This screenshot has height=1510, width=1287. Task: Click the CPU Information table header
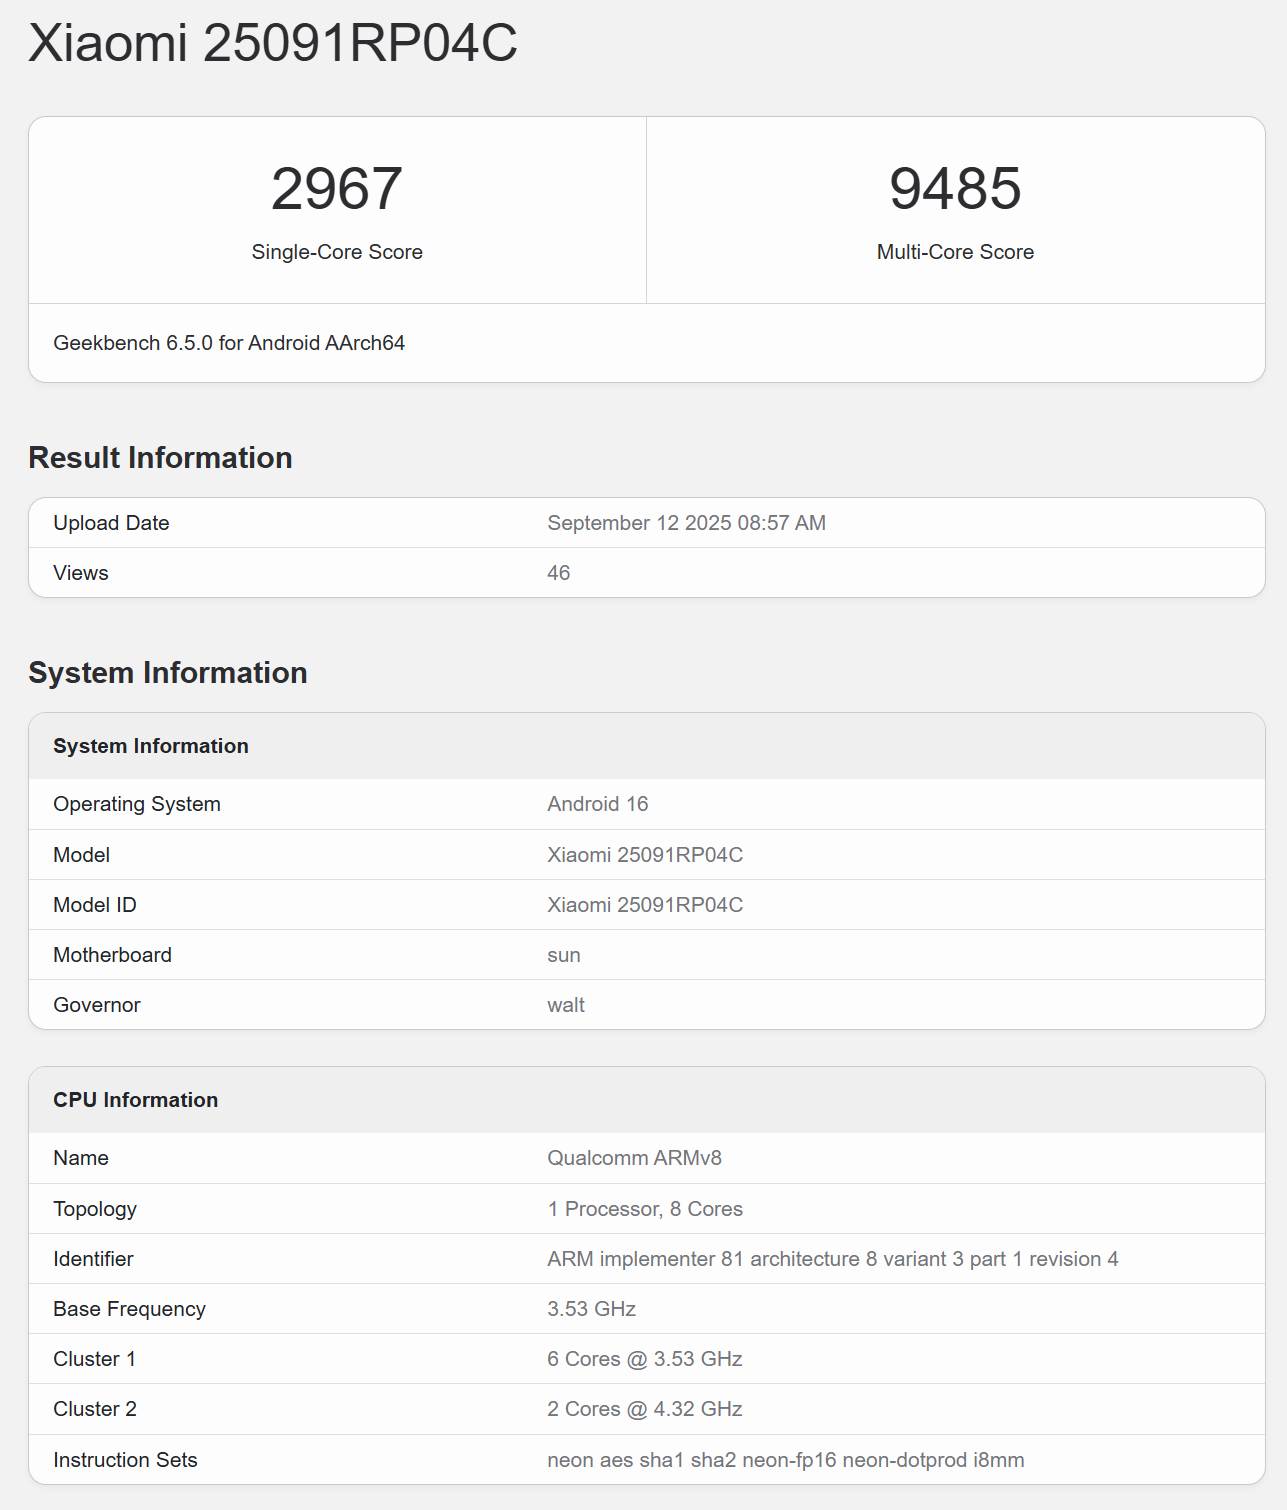pos(135,1100)
